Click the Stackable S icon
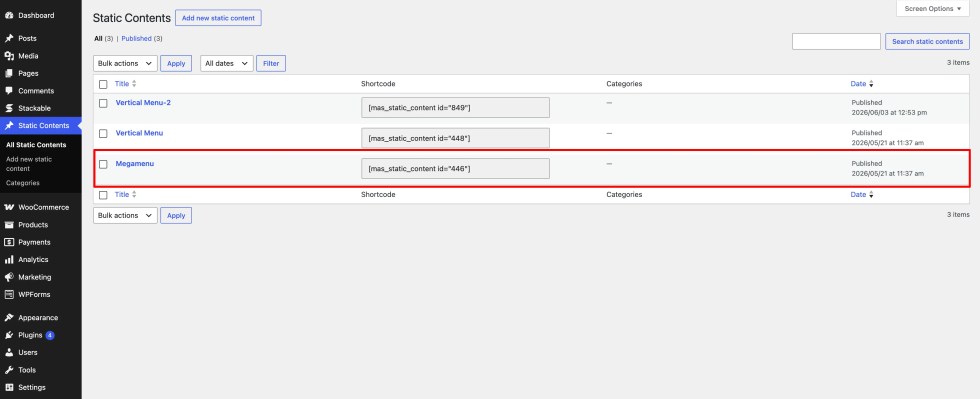Image resolution: width=980 pixels, height=399 pixels. click(9, 108)
